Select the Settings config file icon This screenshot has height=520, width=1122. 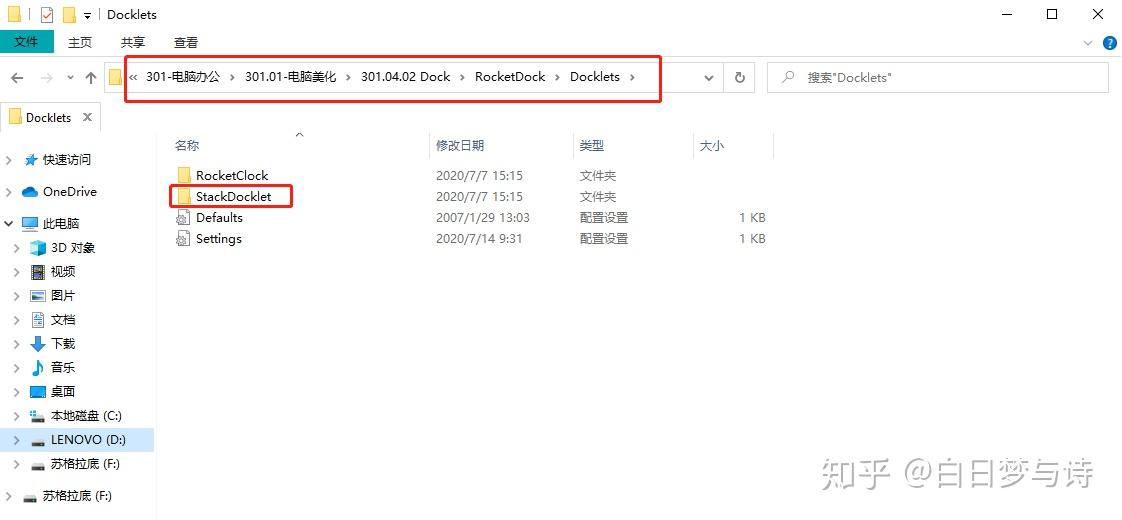point(183,239)
